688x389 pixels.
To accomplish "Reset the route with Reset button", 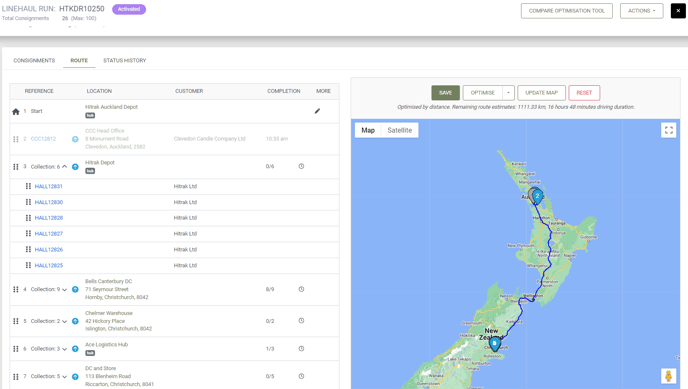I will [x=584, y=93].
